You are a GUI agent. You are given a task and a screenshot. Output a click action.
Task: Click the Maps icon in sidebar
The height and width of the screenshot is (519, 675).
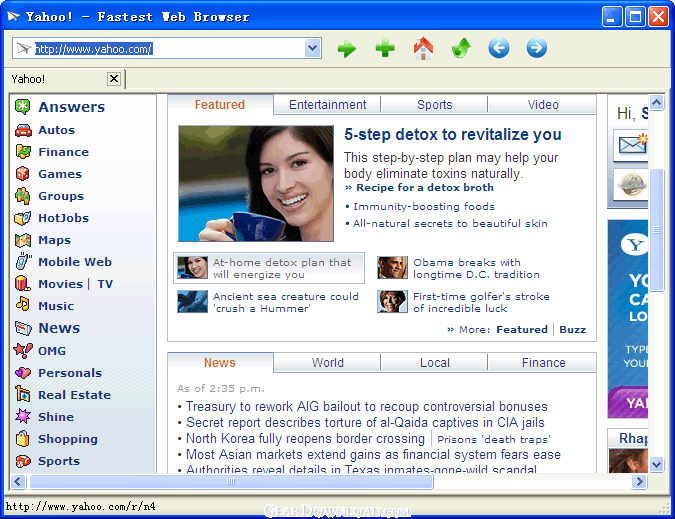(23, 240)
